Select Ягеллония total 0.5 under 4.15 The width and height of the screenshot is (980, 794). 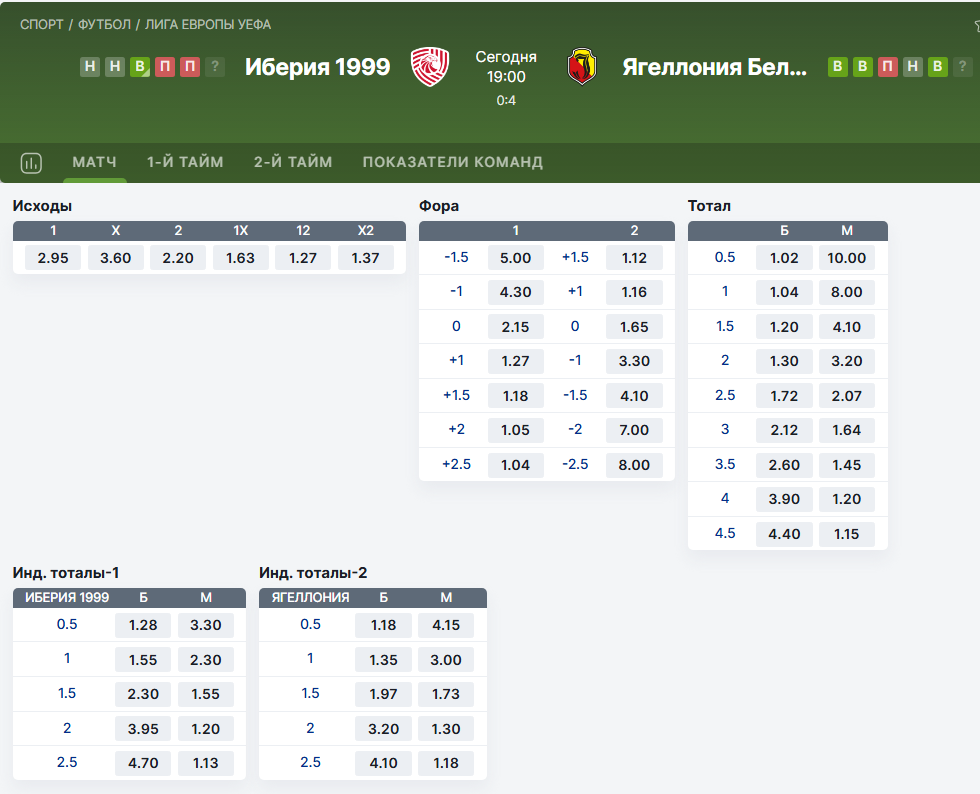(x=446, y=625)
